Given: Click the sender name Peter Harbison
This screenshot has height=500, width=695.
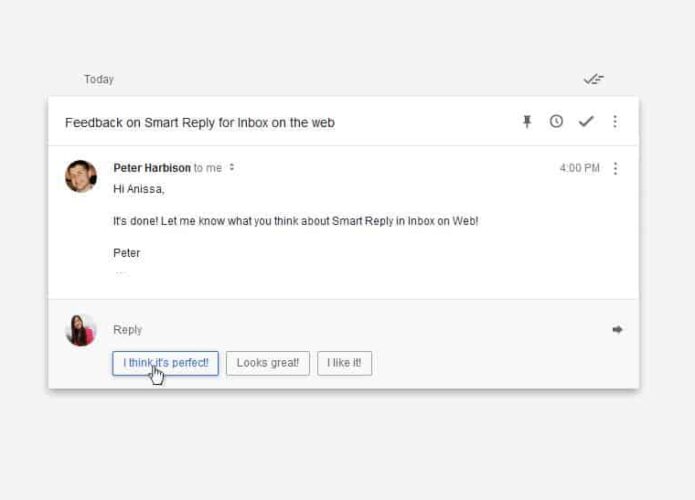Looking at the screenshot, I should (152, 168).
